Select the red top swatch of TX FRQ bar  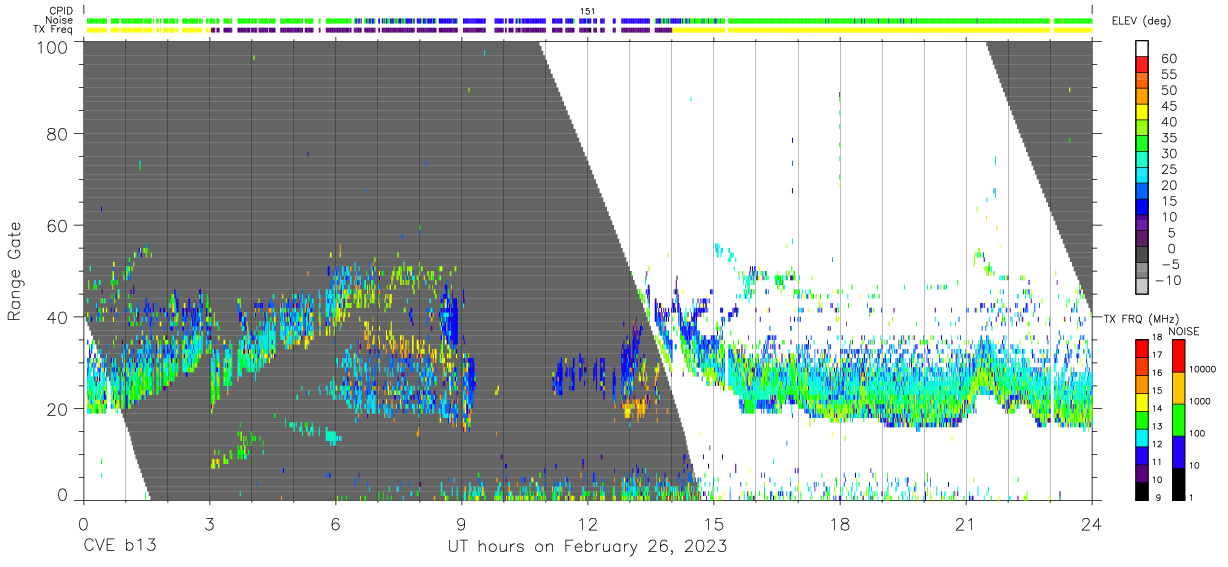(1143, 348)
